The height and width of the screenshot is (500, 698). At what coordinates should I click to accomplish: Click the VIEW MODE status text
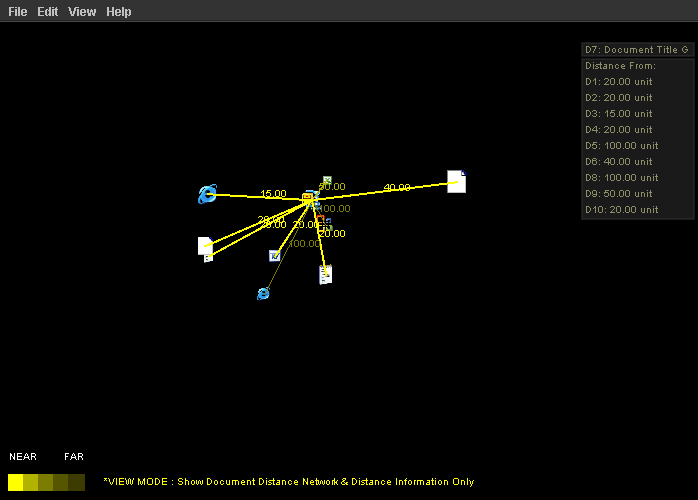[288, 482]
